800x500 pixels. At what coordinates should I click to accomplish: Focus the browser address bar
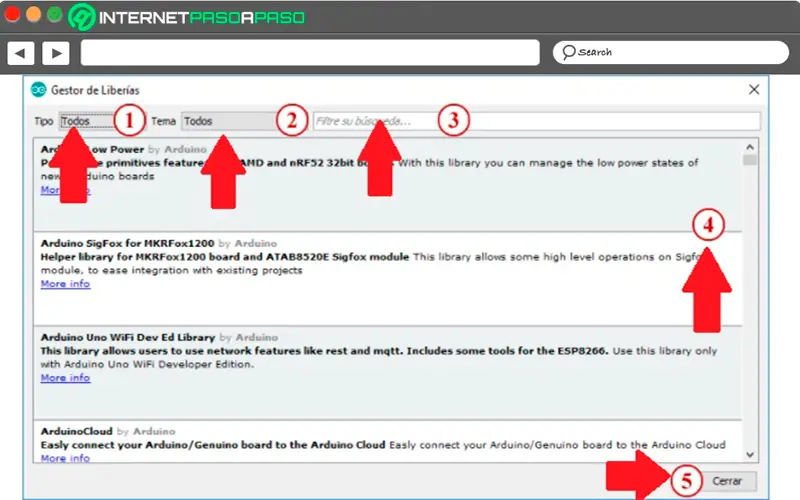(x=310, y=53)
